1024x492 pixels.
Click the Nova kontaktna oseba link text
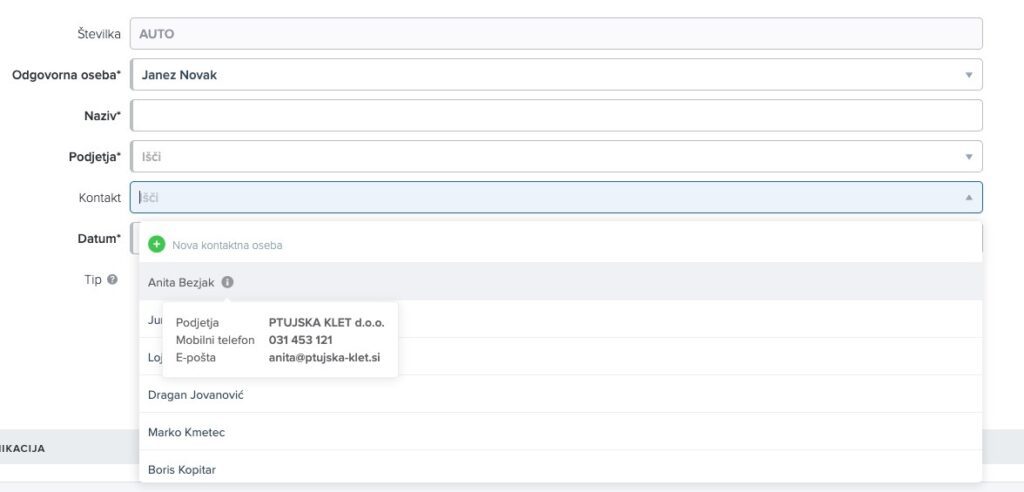pyautogui.click(x=227, y=245)
